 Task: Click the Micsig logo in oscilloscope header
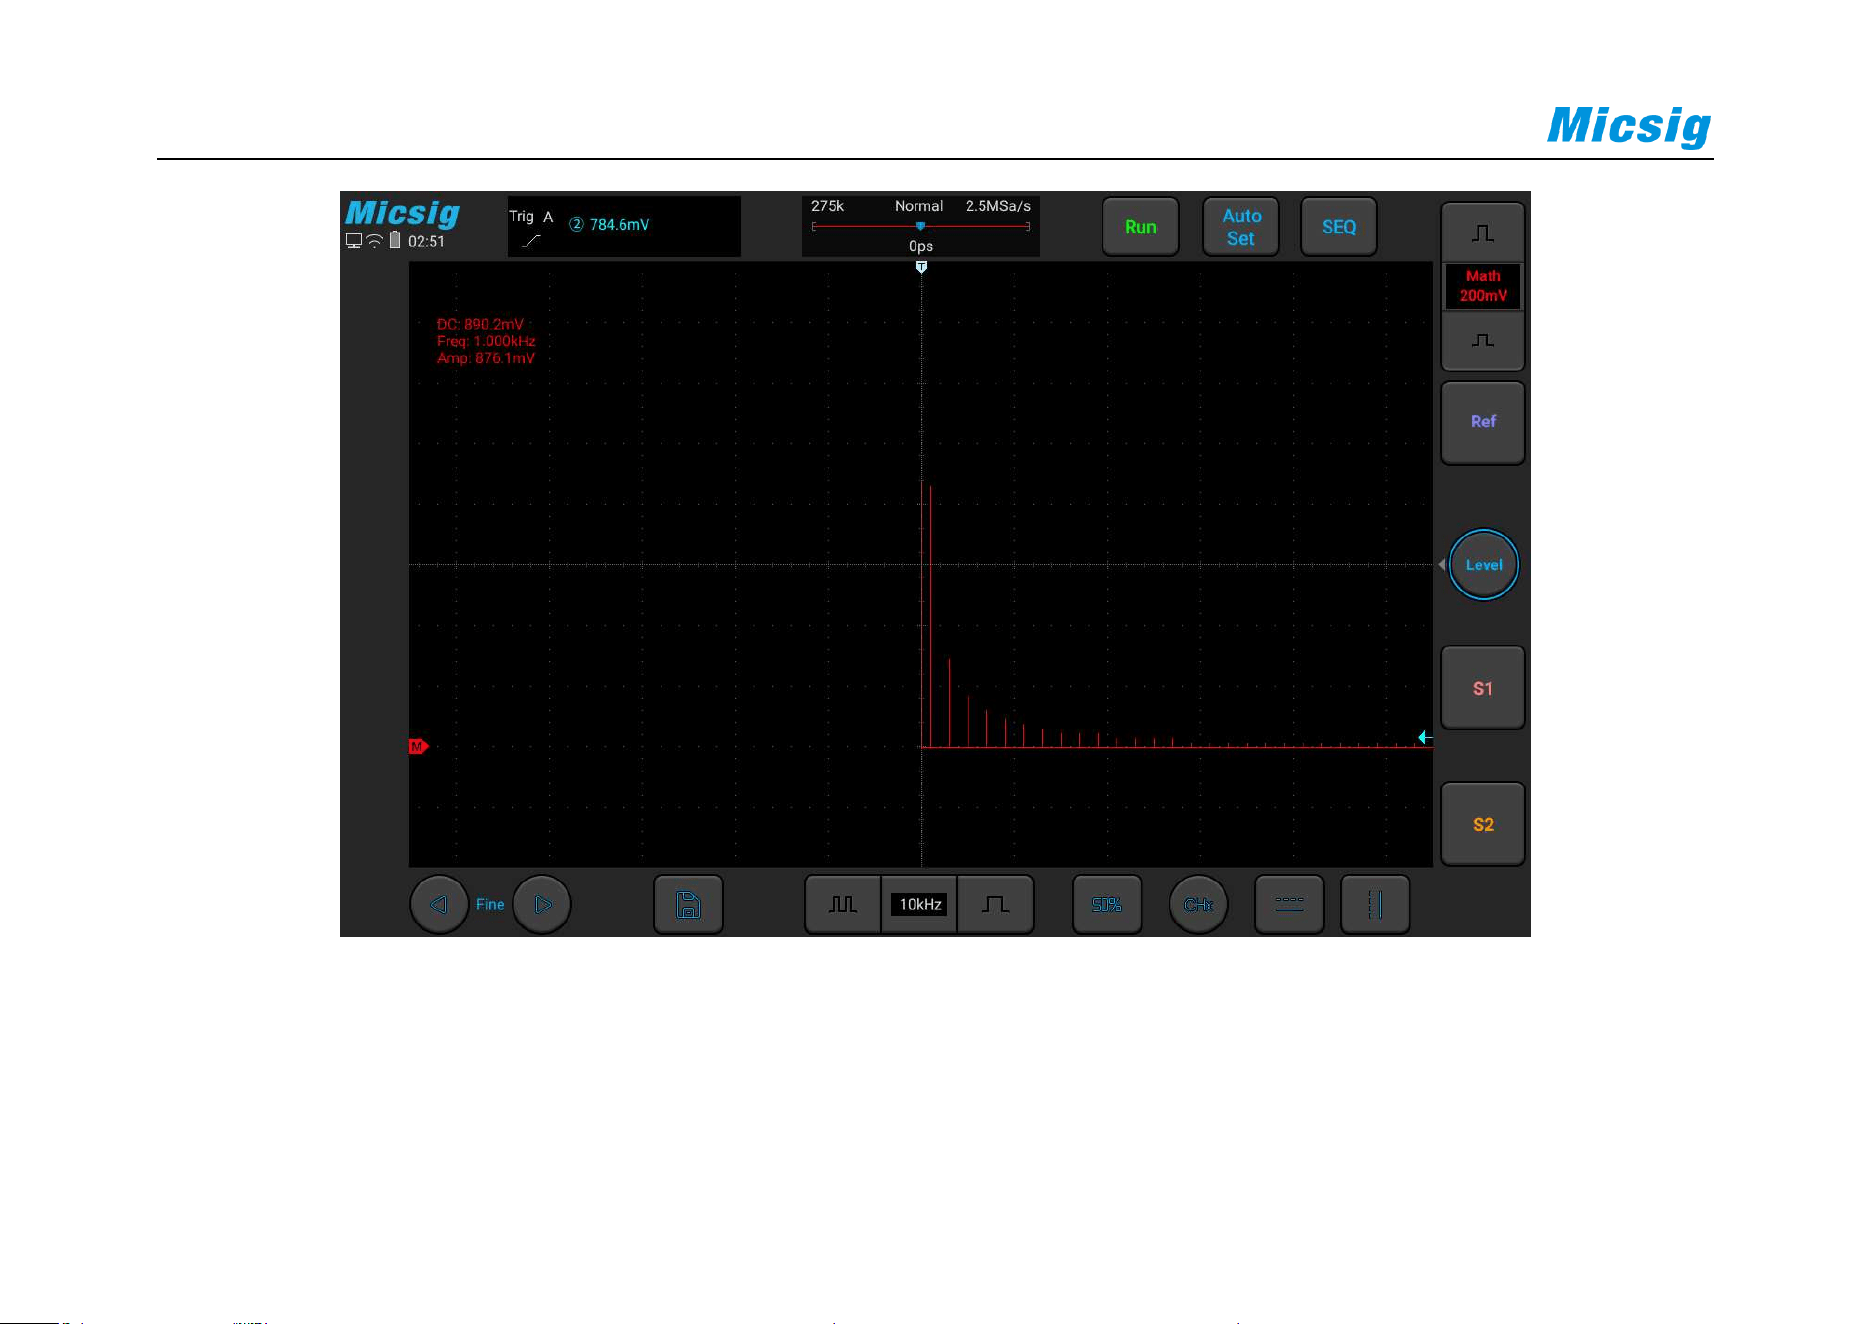402,214
